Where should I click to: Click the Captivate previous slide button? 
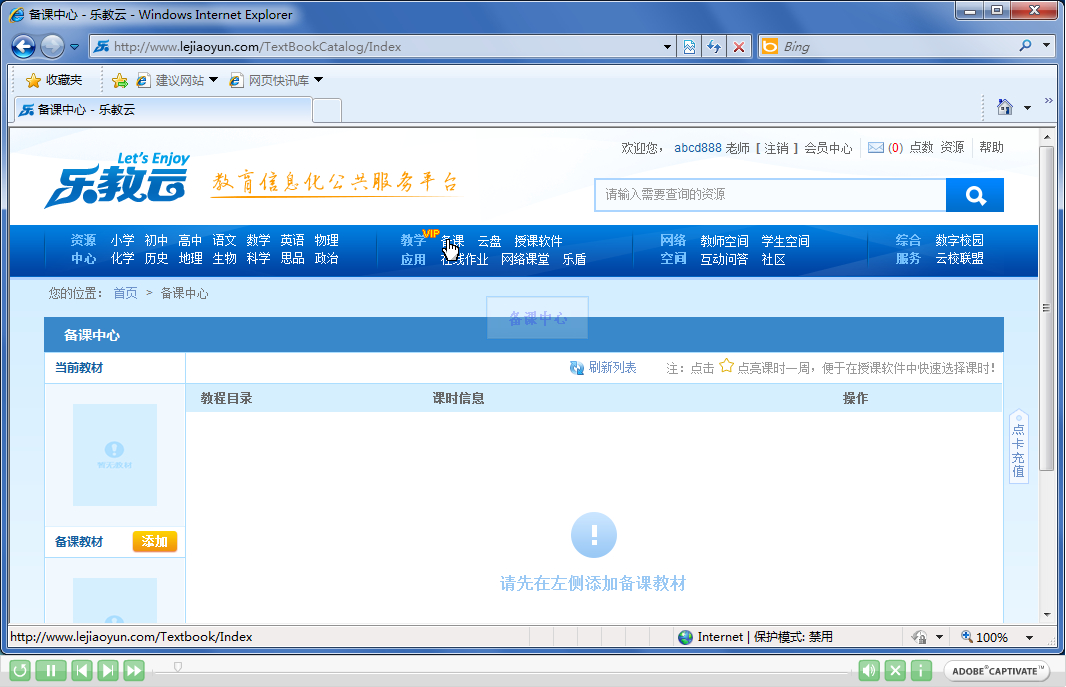point(82,671)
